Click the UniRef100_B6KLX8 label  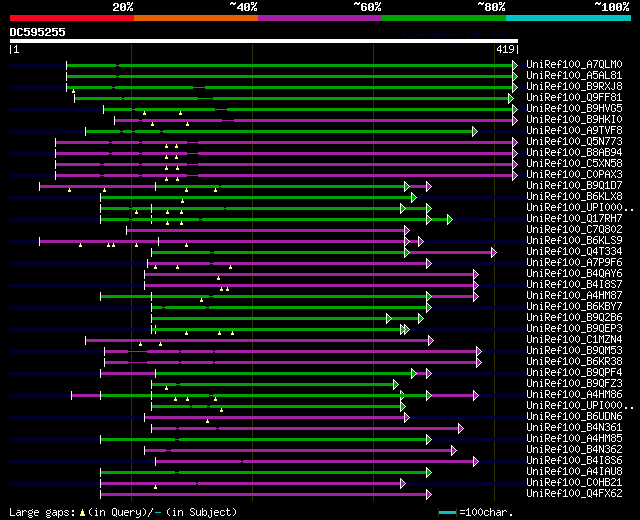(x=574, y=197)
